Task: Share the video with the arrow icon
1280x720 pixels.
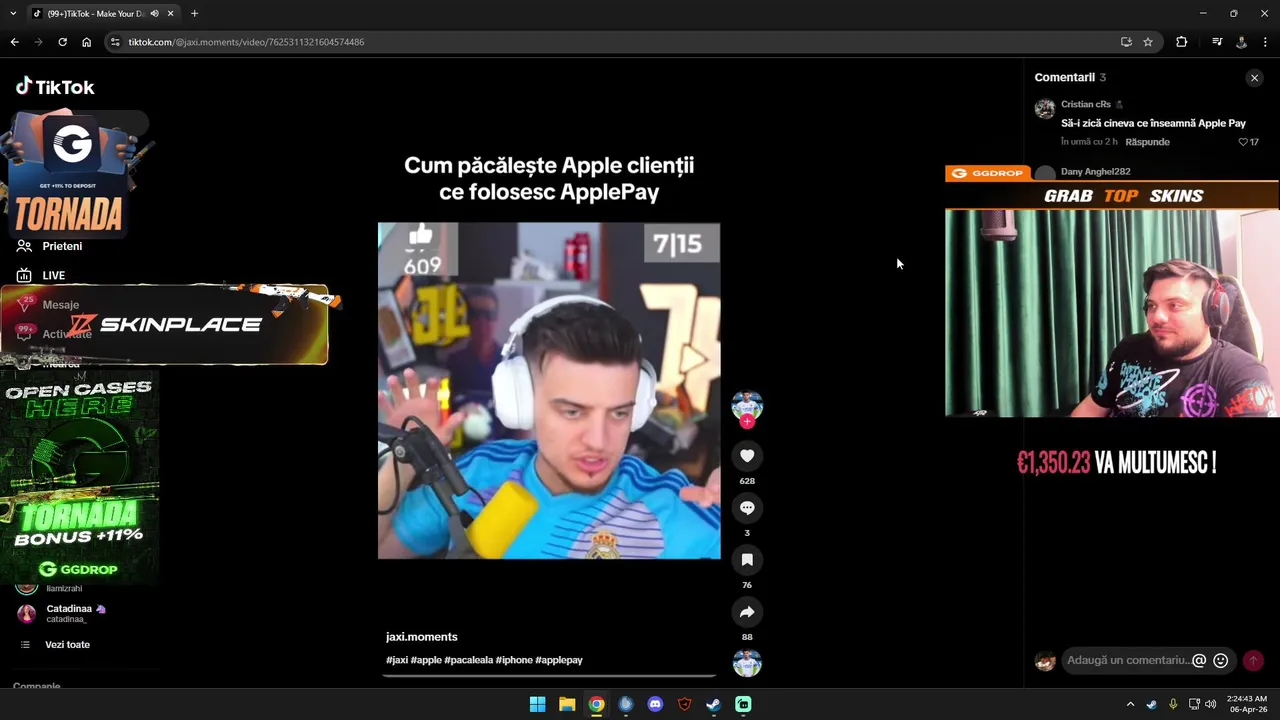Action: pyautogui.click(x=747, y=612)
